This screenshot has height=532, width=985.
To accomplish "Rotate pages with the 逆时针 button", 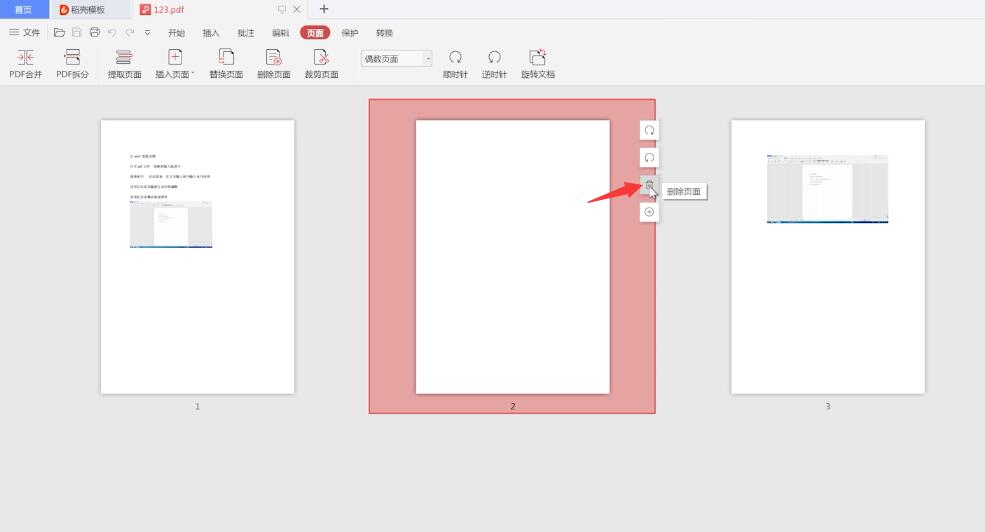I will [x=494, y=63].
